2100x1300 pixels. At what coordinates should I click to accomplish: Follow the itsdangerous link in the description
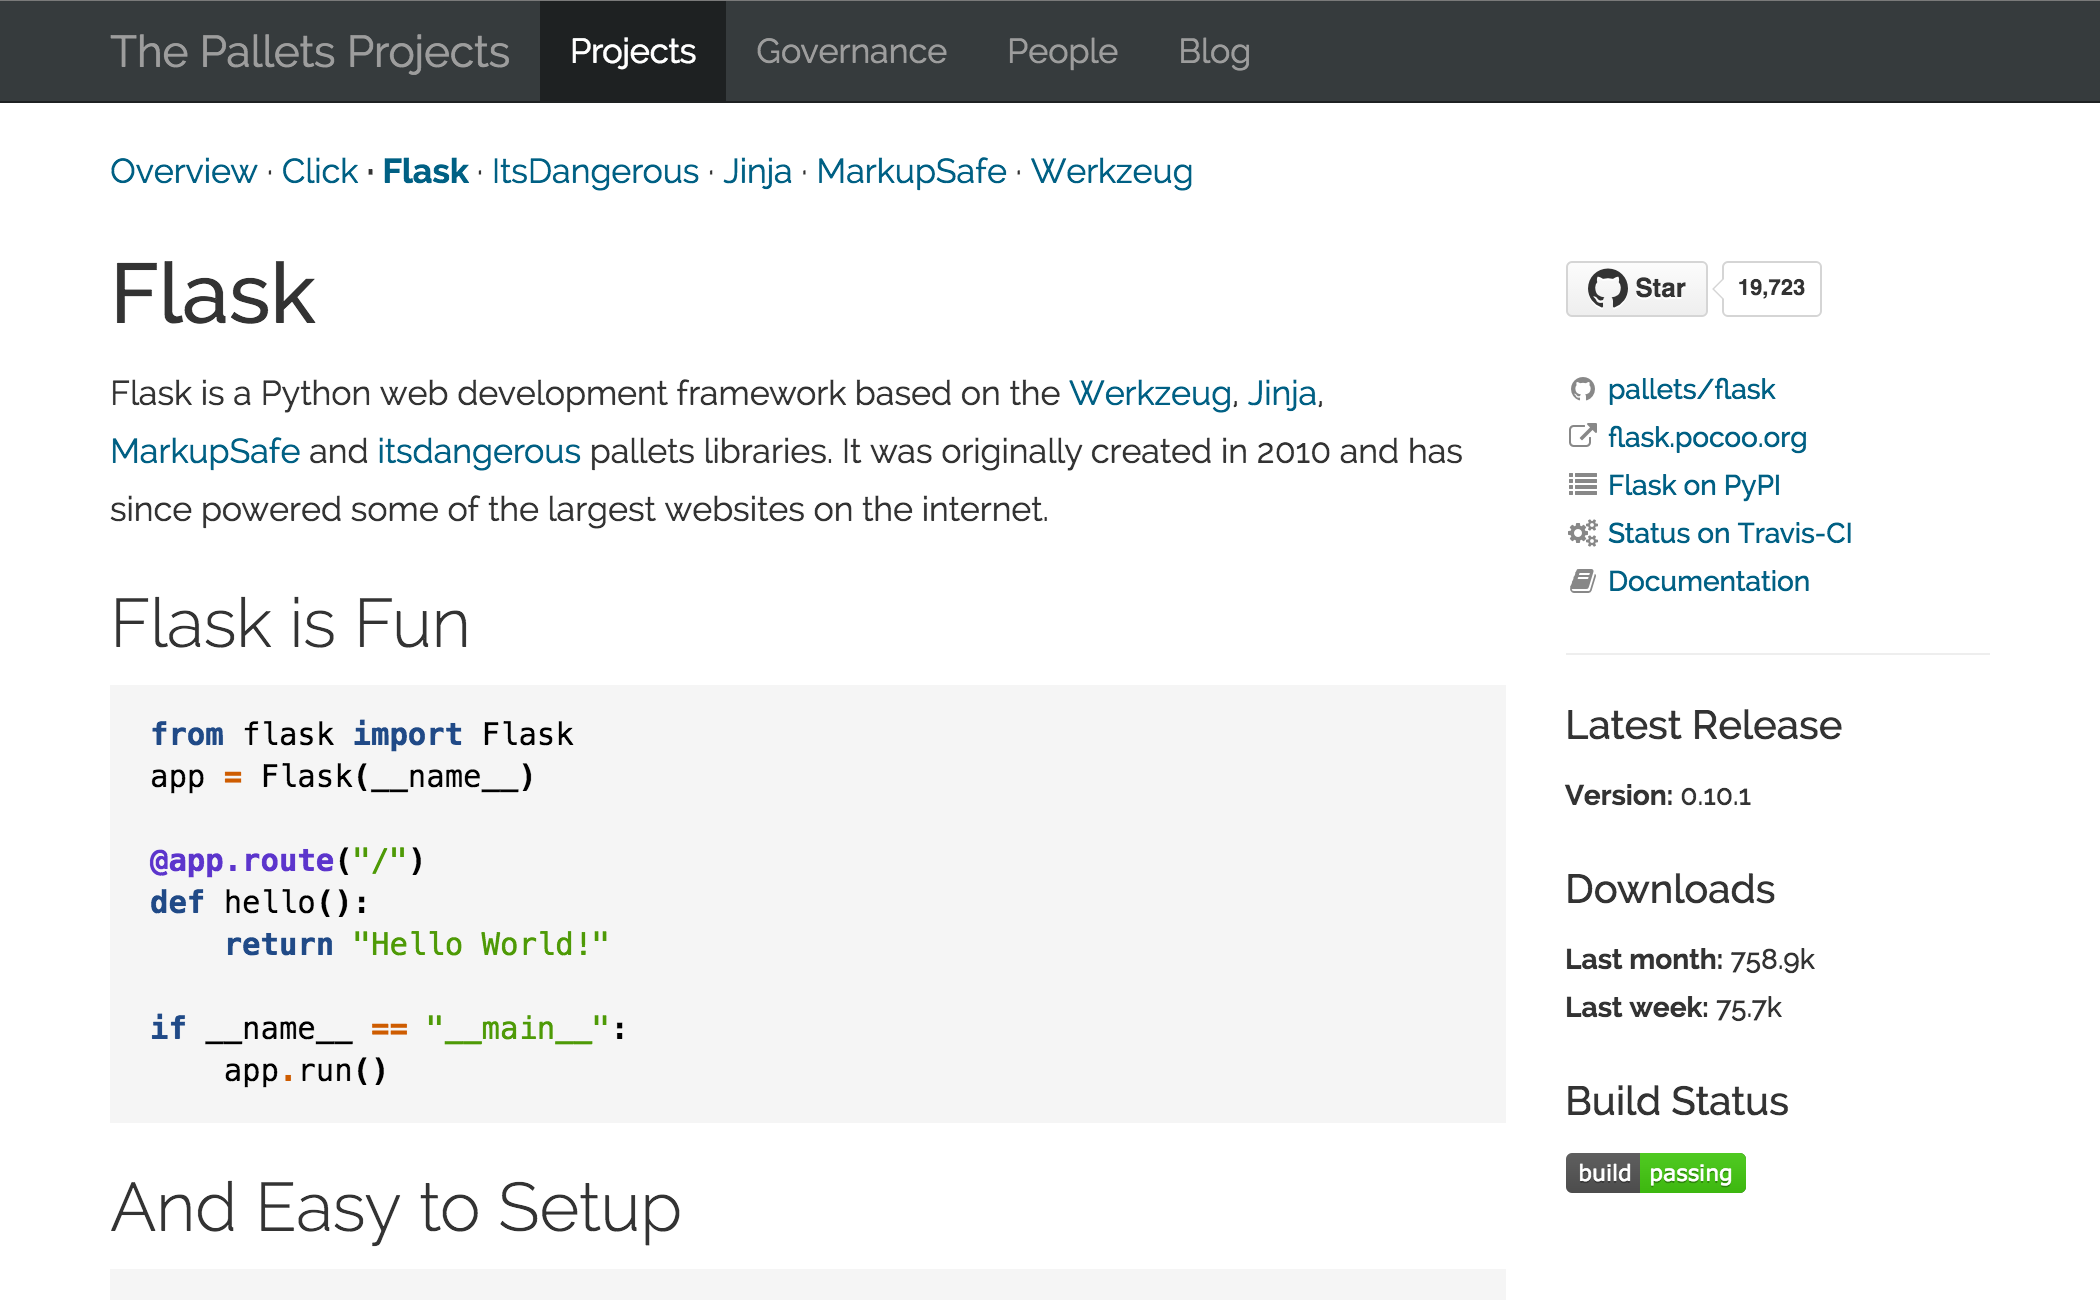479,451
